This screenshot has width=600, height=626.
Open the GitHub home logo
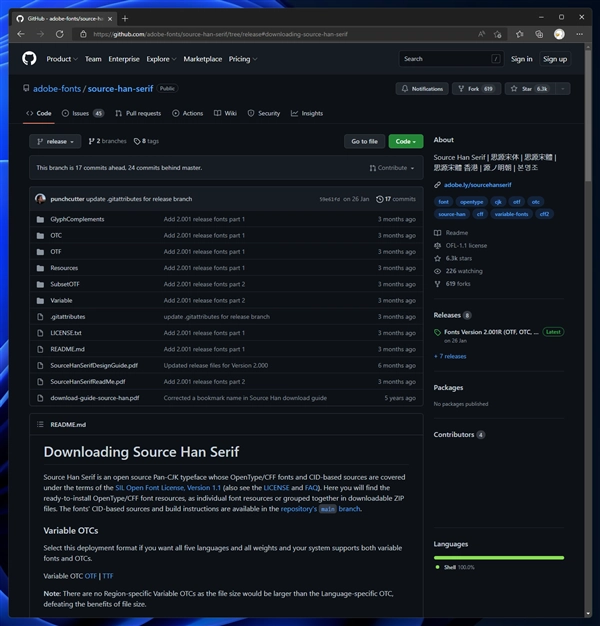(x=29, y=59)
